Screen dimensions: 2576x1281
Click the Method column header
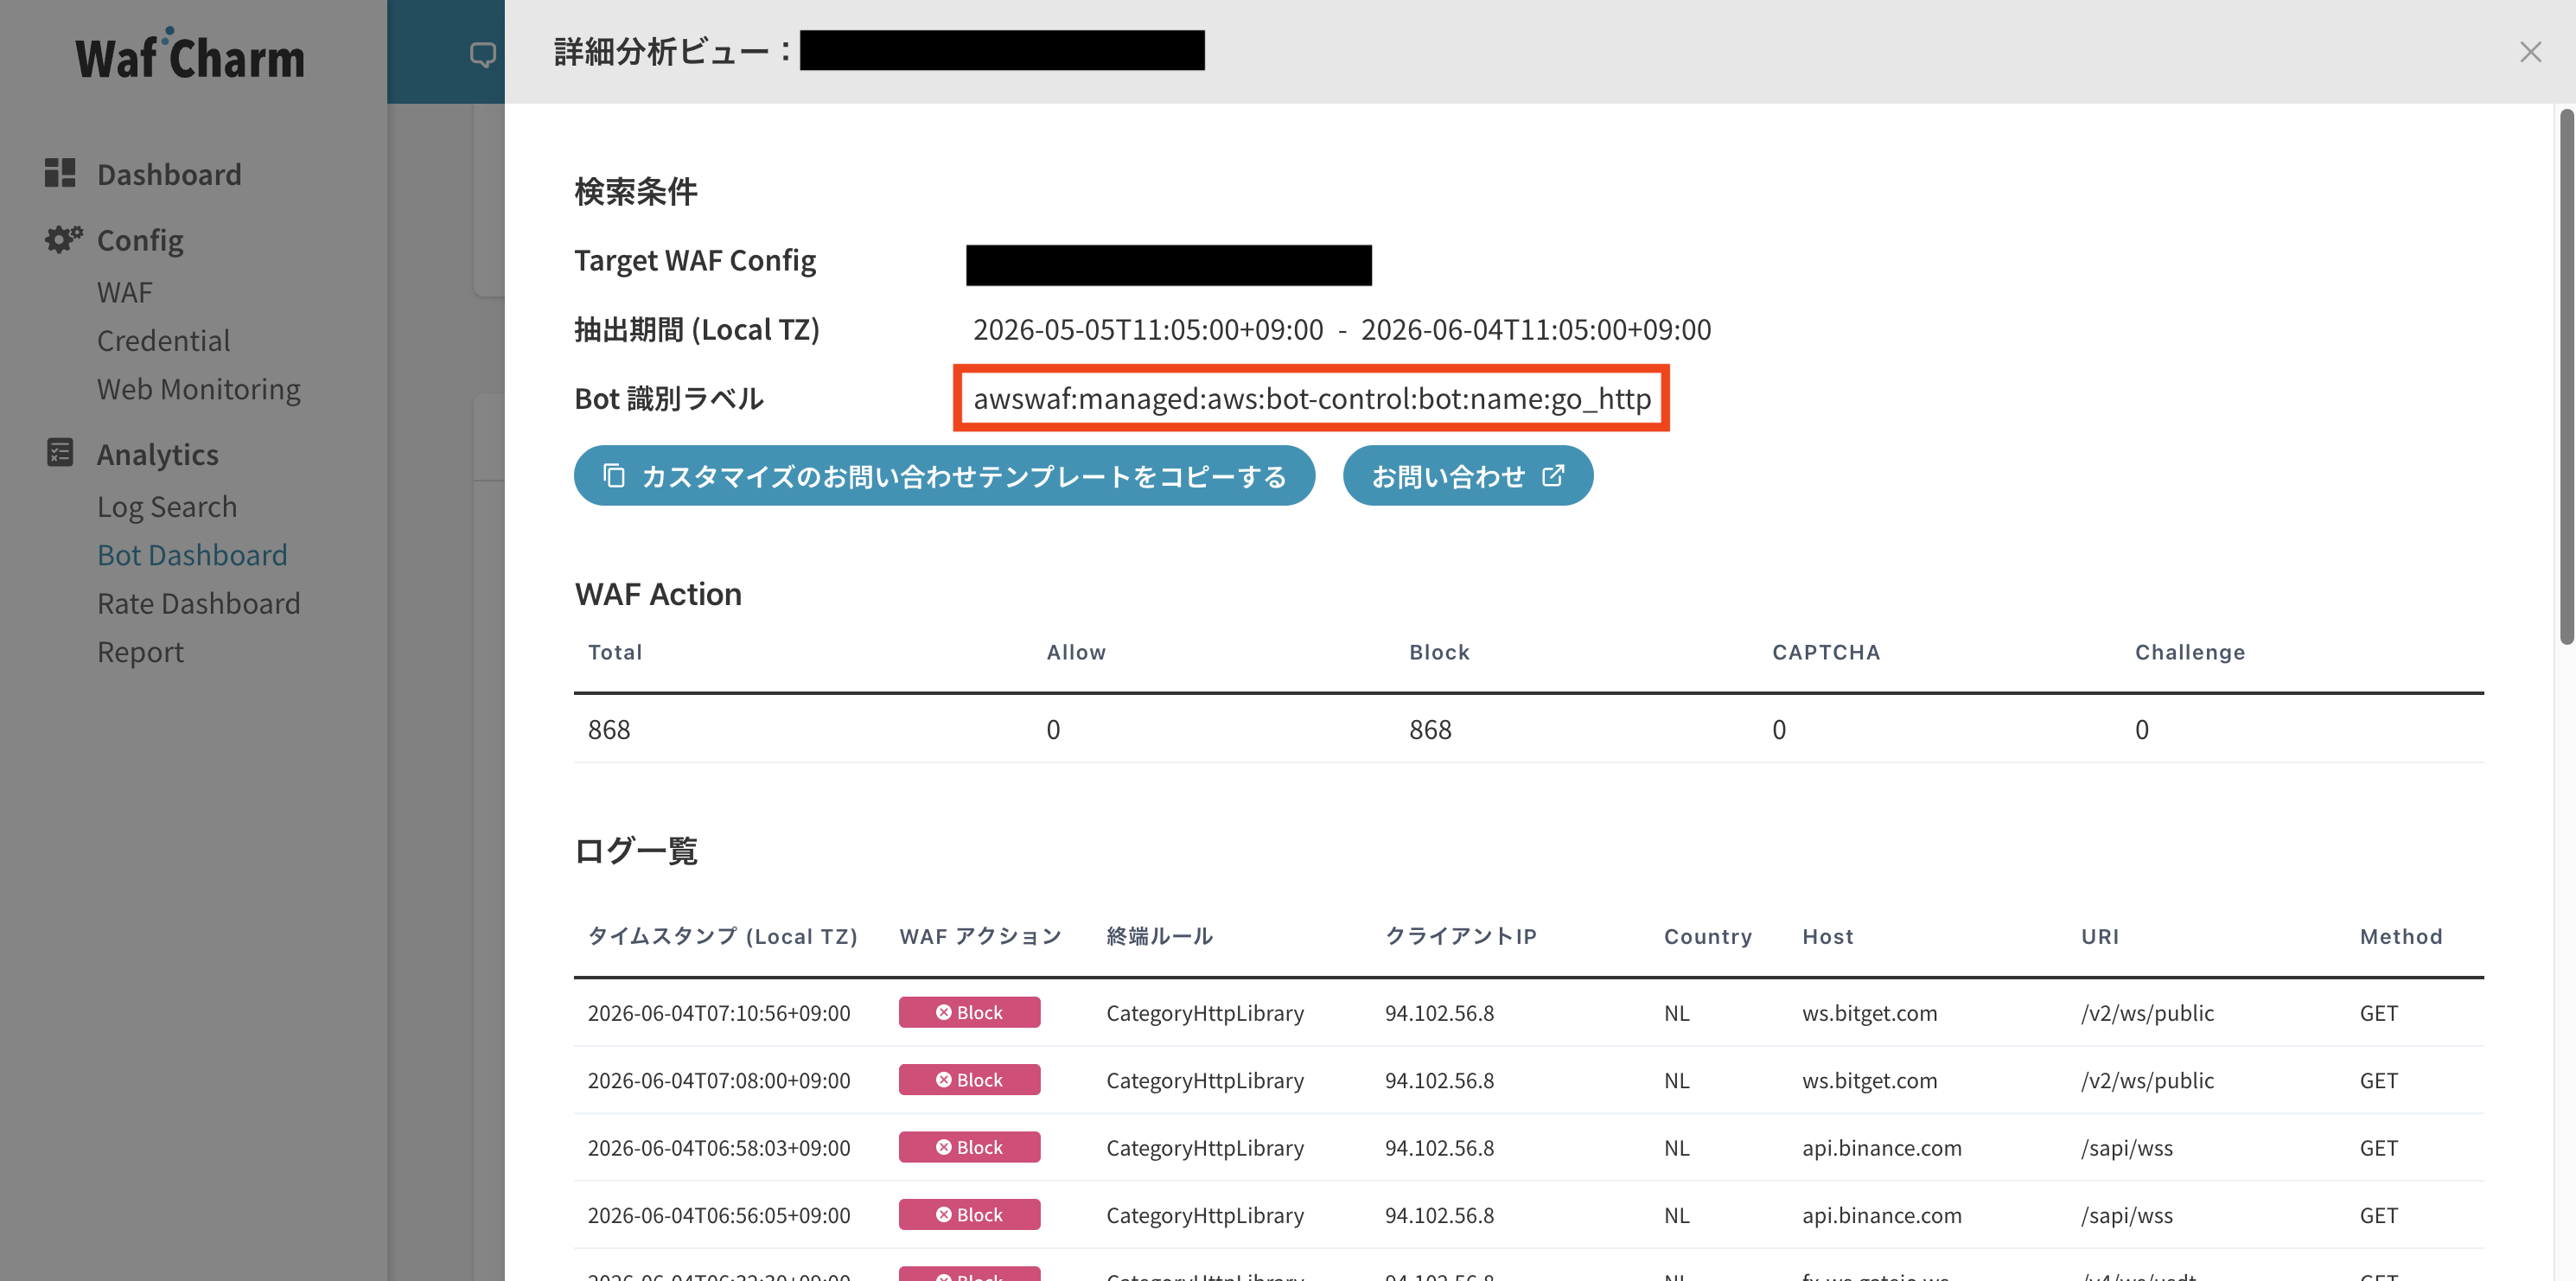tap(2401, 936)
